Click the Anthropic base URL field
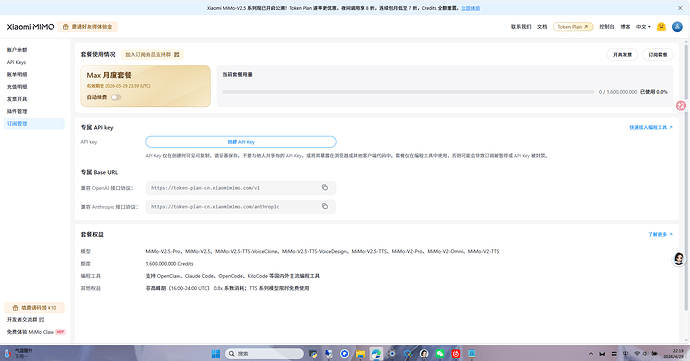 241,206
